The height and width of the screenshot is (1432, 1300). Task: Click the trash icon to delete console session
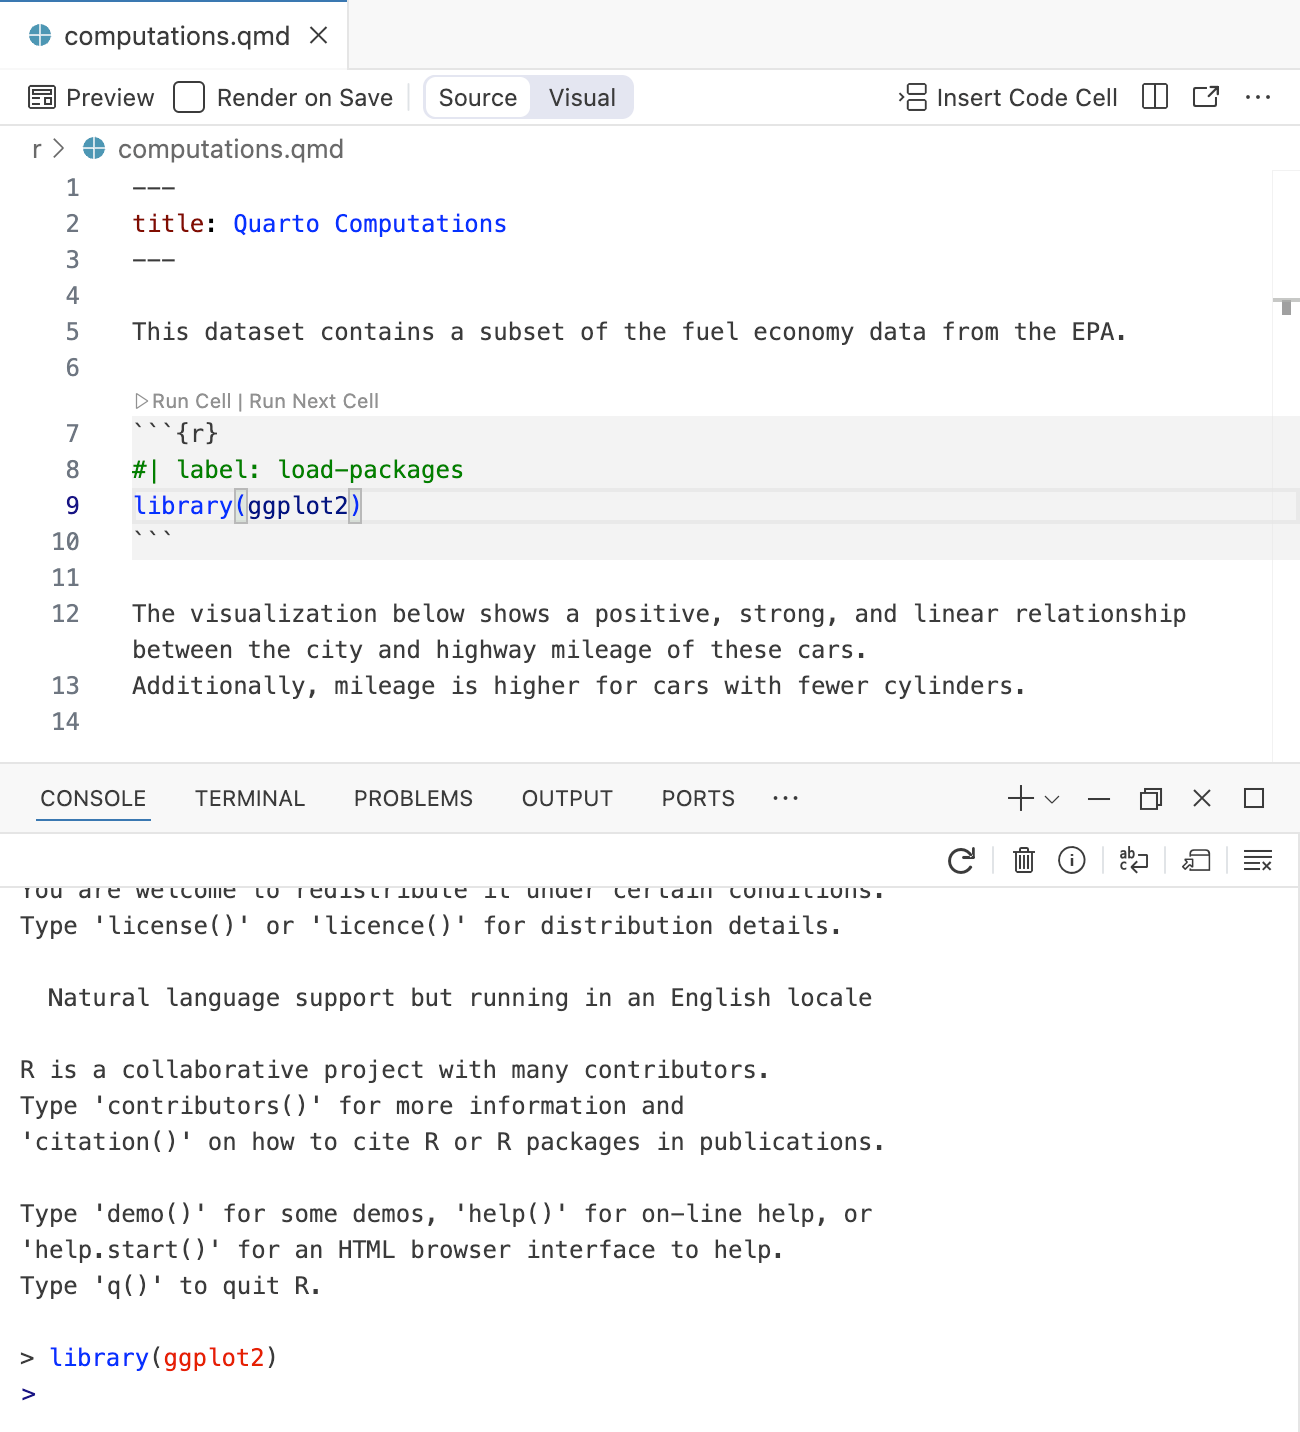coord(1022,860)
